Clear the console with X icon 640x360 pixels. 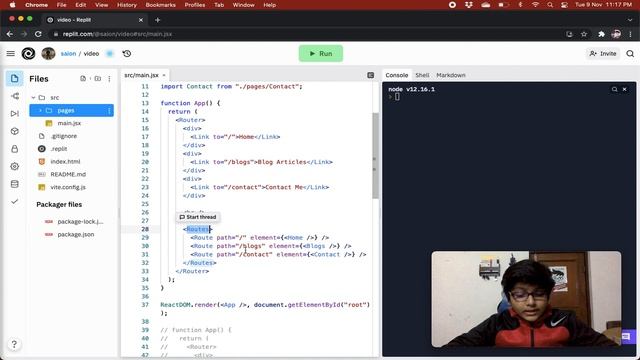[x=624, y=89]
